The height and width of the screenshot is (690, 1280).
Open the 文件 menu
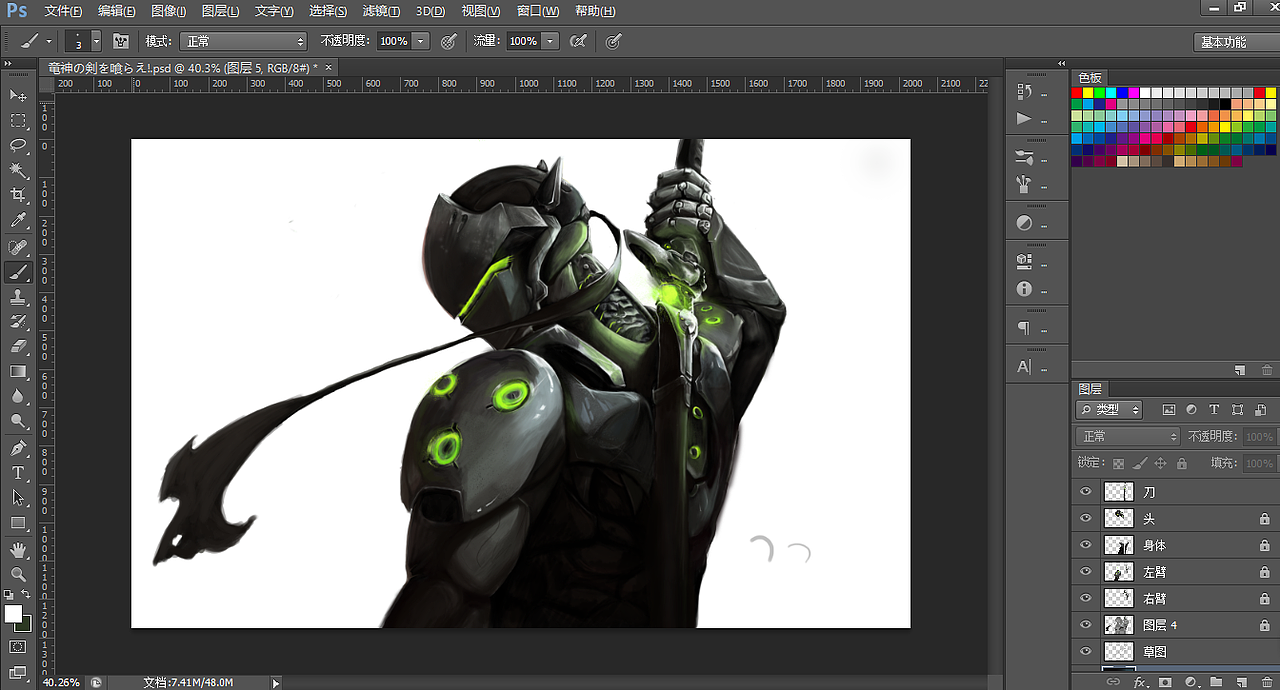coord(63,11)
